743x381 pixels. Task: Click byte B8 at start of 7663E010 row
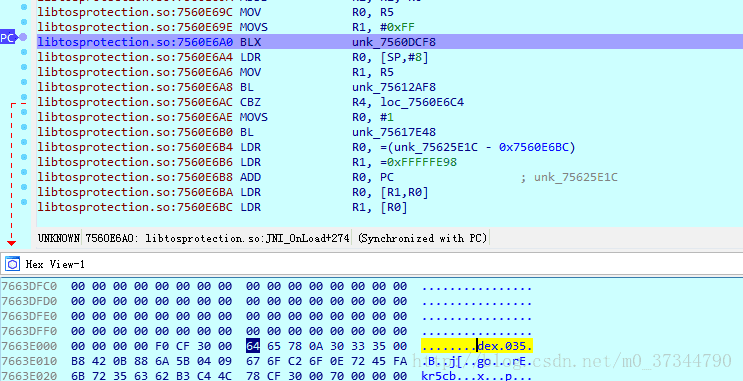coord(78,361)
